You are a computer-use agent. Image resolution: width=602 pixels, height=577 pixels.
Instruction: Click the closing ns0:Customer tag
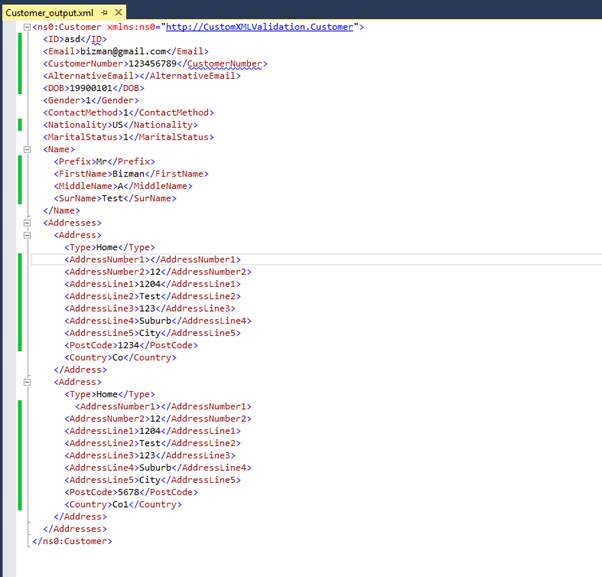[x=72, y=541]
